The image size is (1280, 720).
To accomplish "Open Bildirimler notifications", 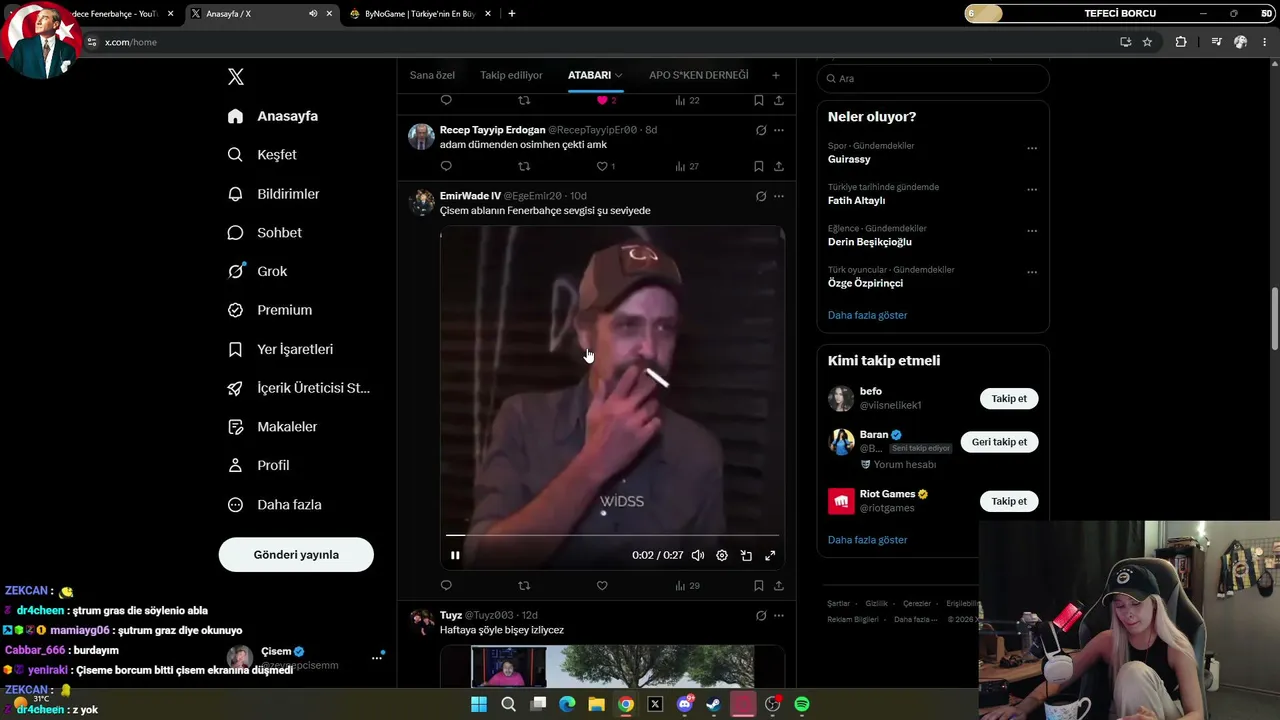I will click(273, 194).
